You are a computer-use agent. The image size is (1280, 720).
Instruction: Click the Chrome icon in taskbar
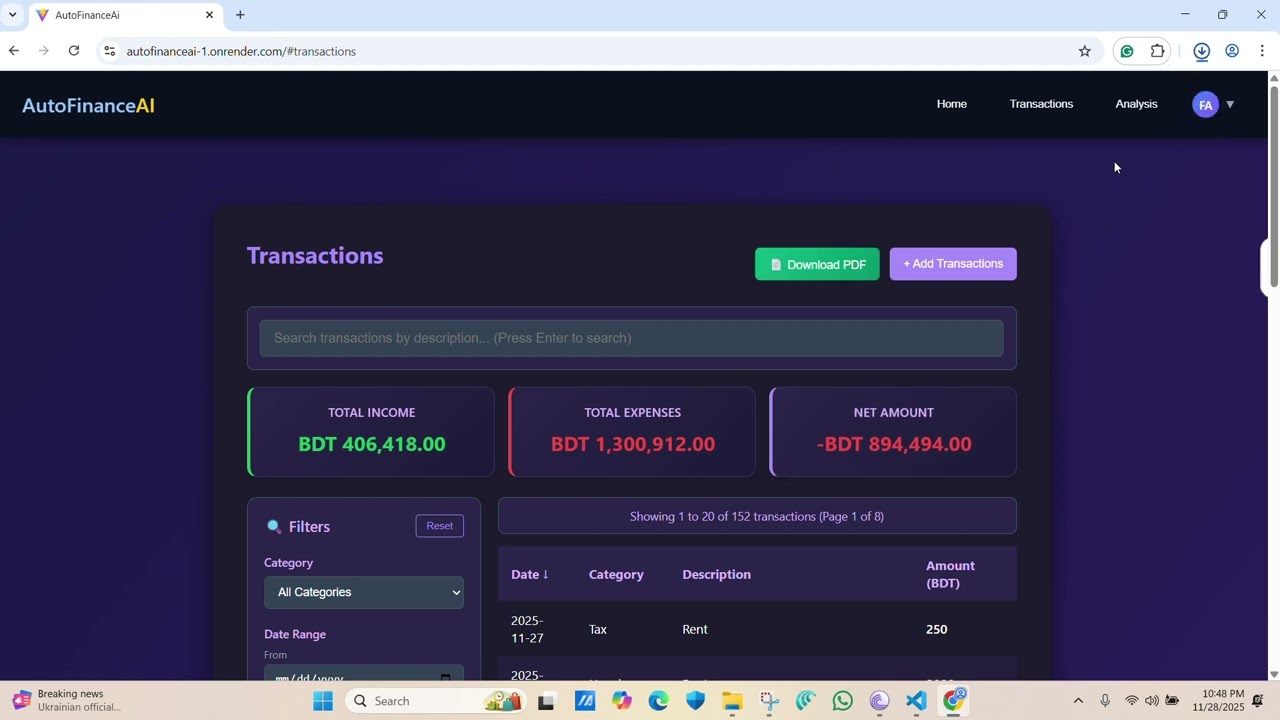pos(953,701)
